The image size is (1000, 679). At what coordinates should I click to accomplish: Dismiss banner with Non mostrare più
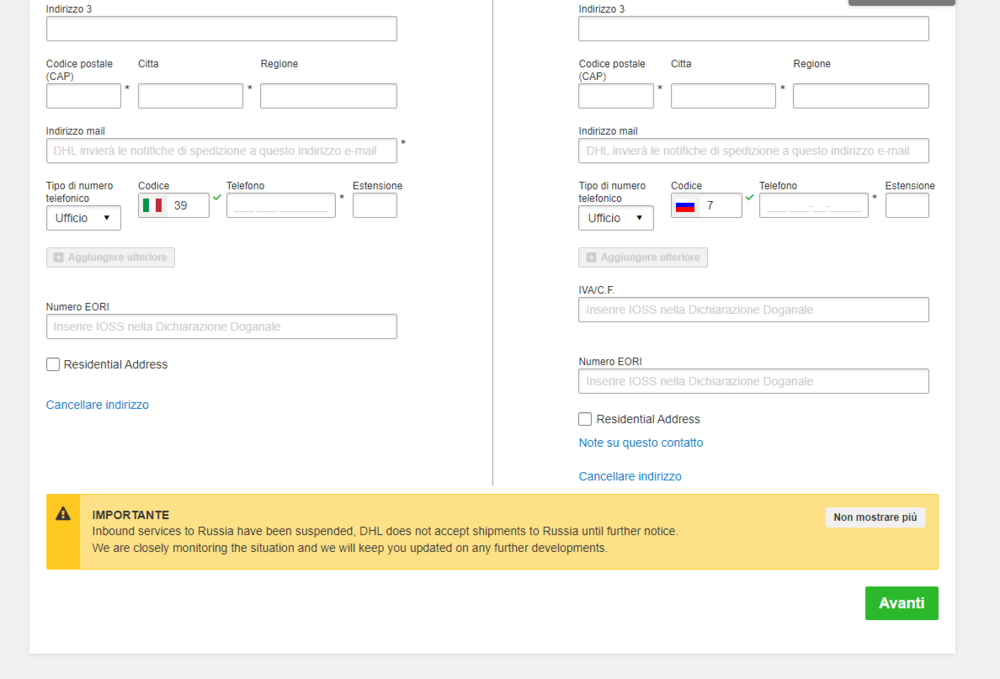coord(875,517)
